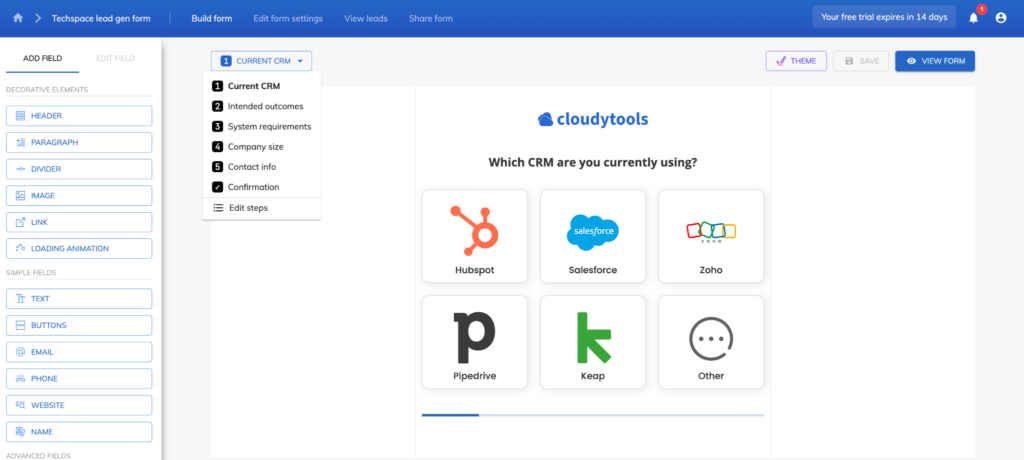The image size is (1024, 460).
Task: Select the Intended outcomes step
Action: click(x=261, y=106)
